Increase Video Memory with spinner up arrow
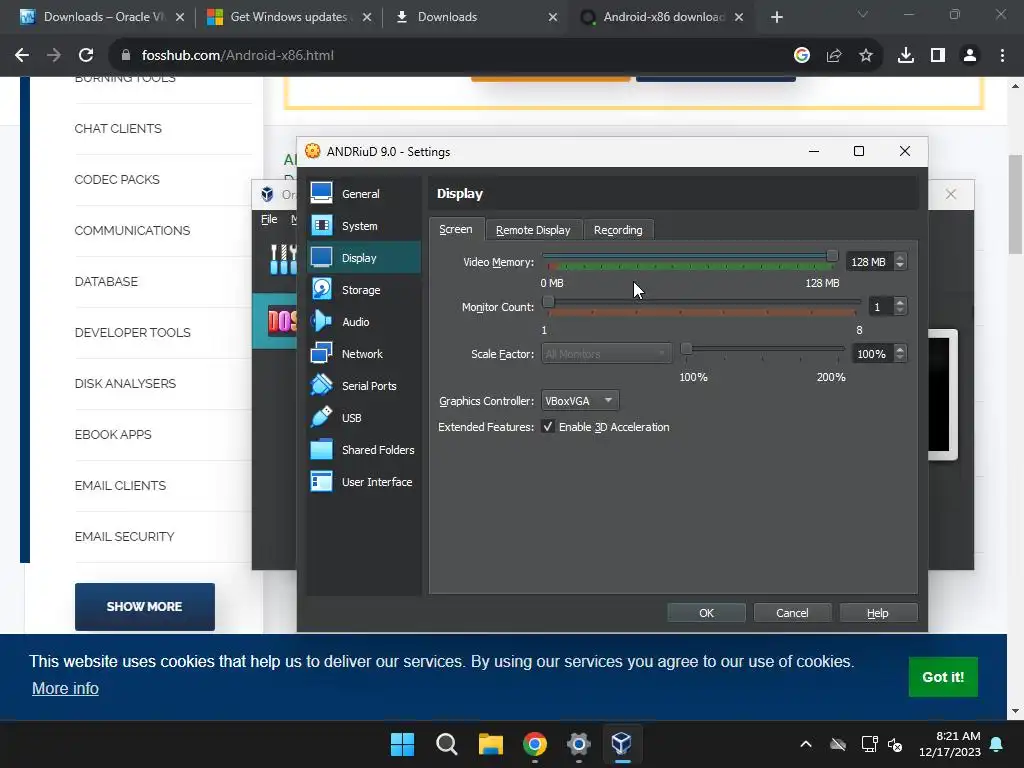The height and width of the screenshot is (768, 1024). [900, 257]
